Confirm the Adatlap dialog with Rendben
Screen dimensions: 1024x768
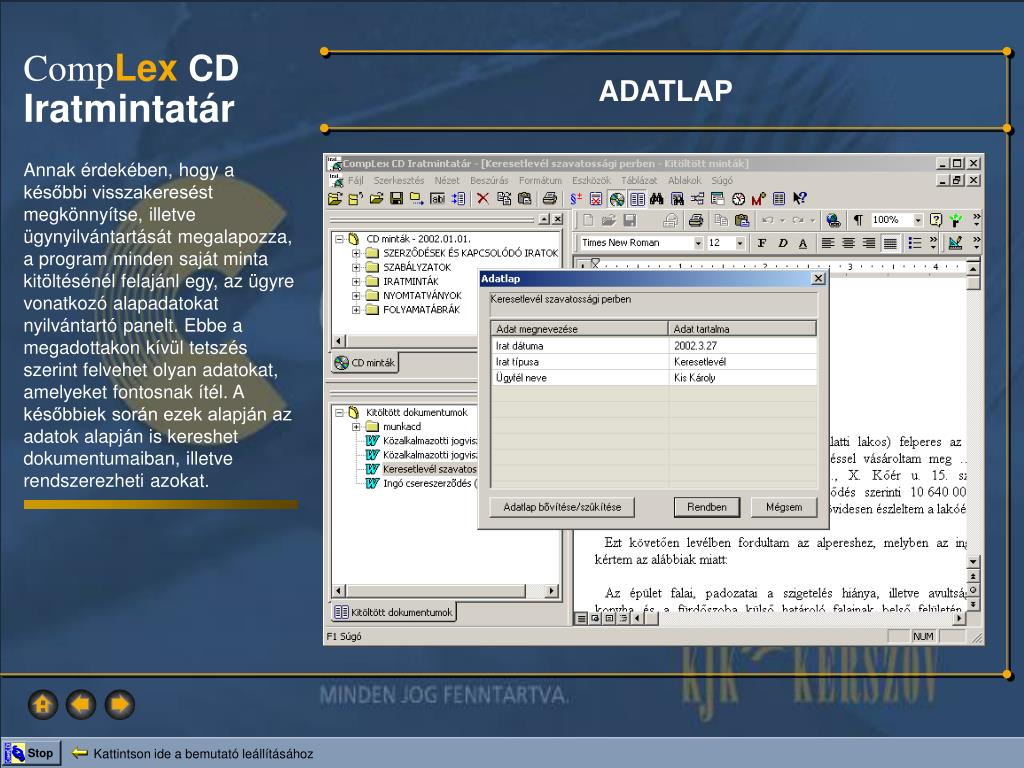point(707,507)
